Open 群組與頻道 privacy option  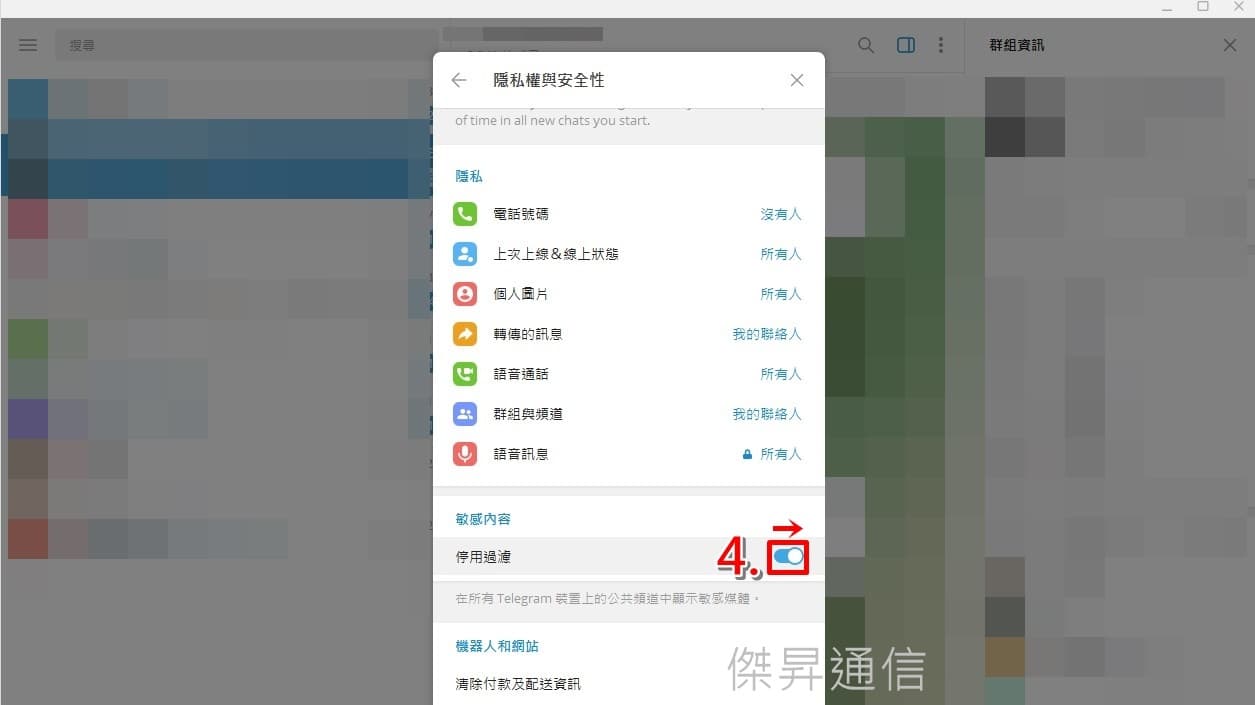(x=629, y=414)
